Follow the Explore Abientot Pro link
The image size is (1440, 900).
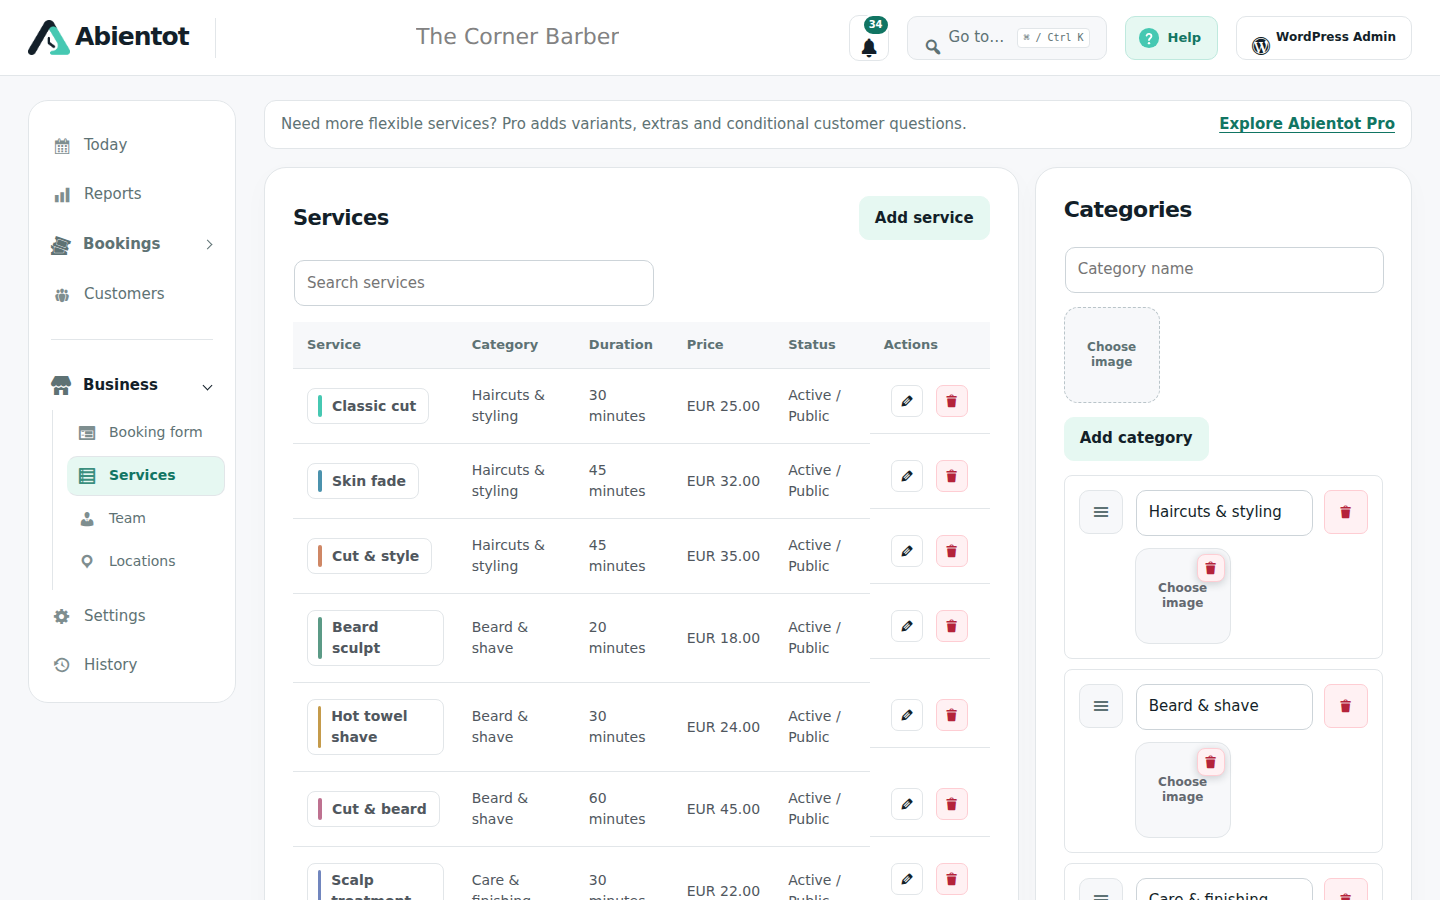pyautogui.click(x=1307, y=124)
